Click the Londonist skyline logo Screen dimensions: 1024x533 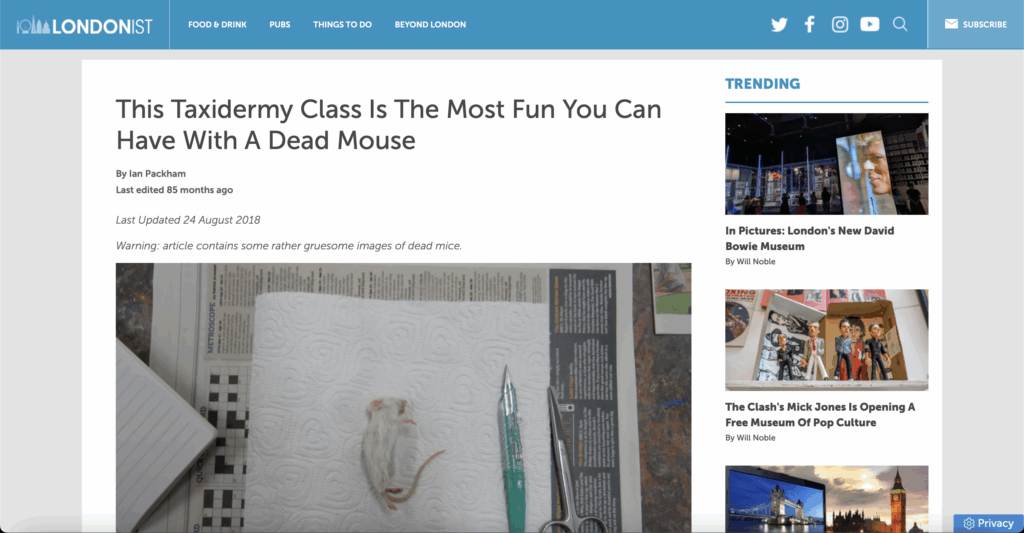[x=85, y=25]
